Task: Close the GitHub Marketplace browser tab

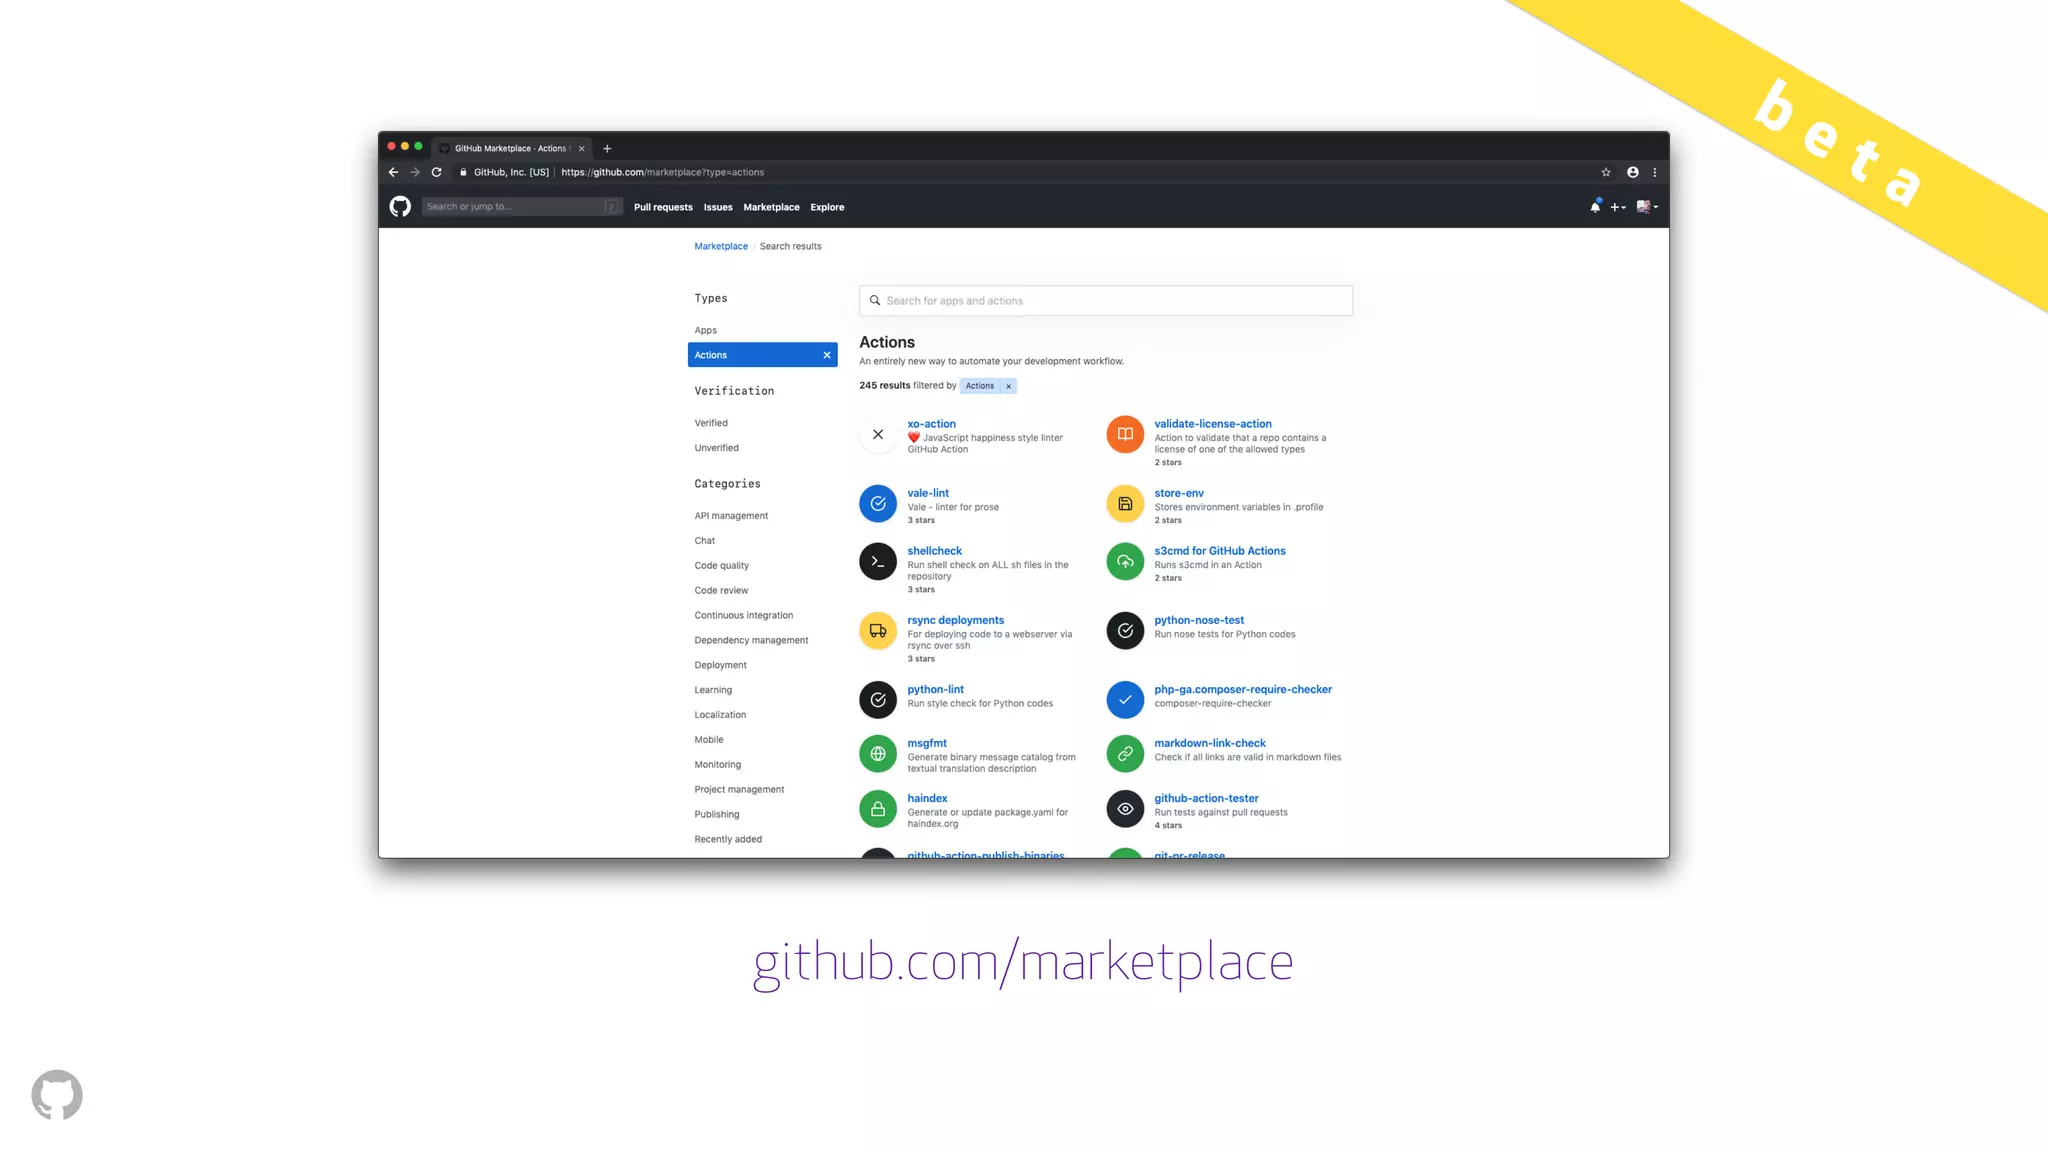Action: point(582,149)
